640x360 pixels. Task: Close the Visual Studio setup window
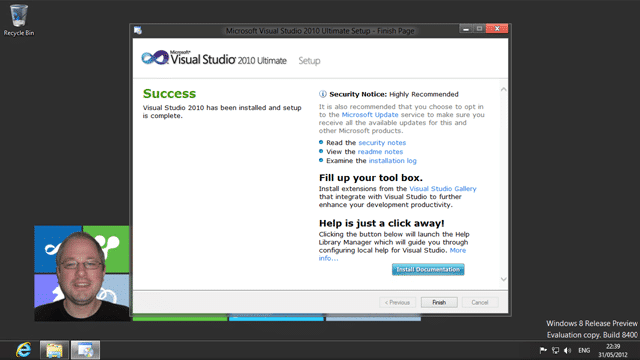click(497, 29)
